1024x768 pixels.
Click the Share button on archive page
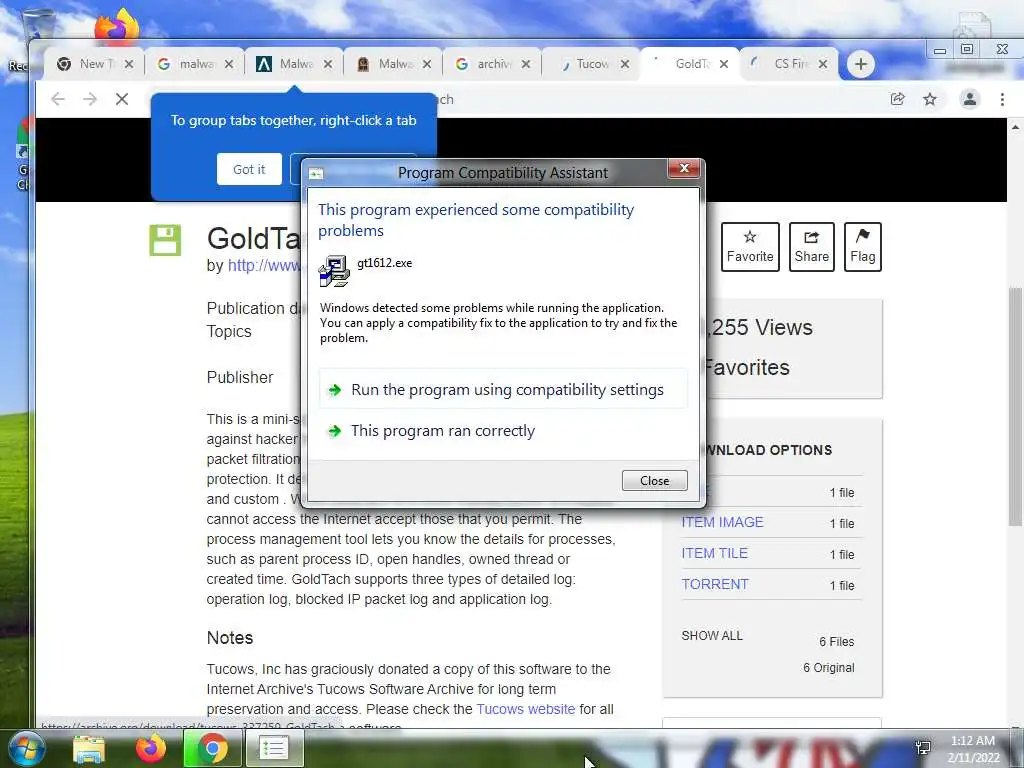(811, 247)
